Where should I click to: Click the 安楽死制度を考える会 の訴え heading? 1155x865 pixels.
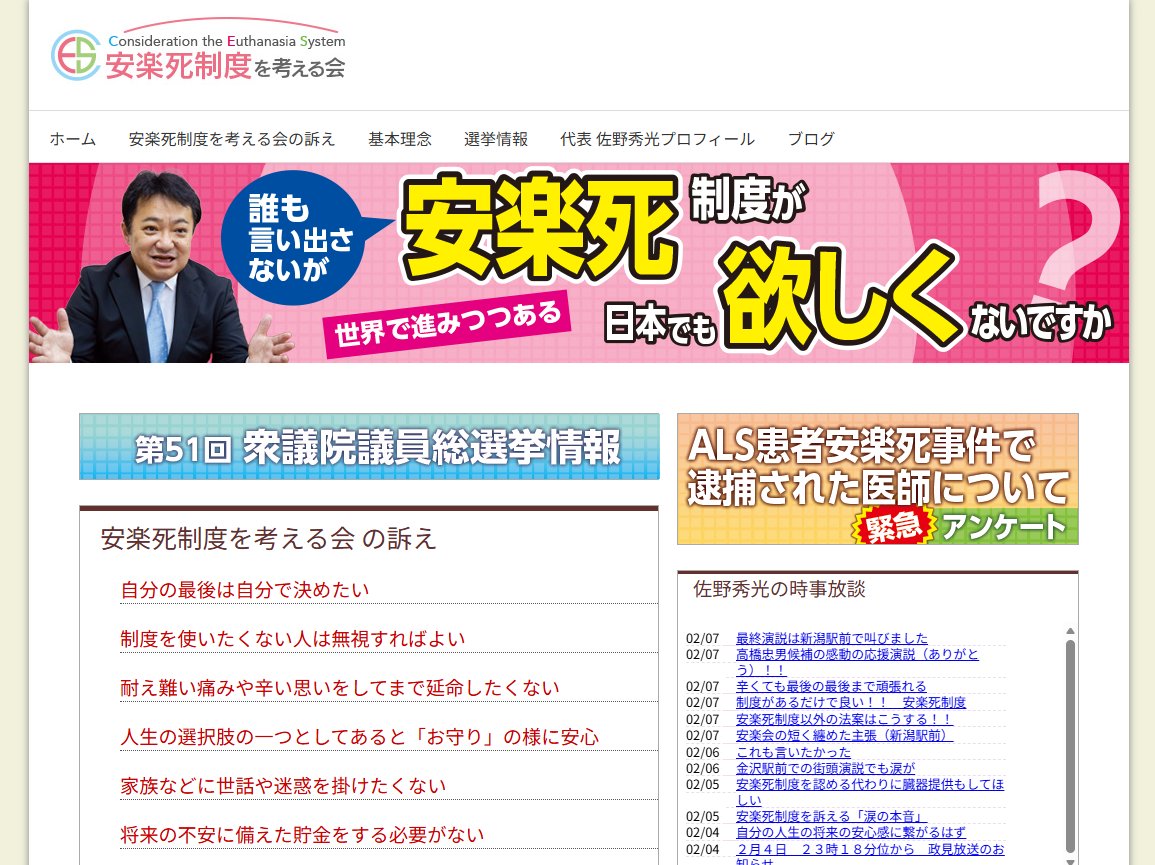point(268,539)
